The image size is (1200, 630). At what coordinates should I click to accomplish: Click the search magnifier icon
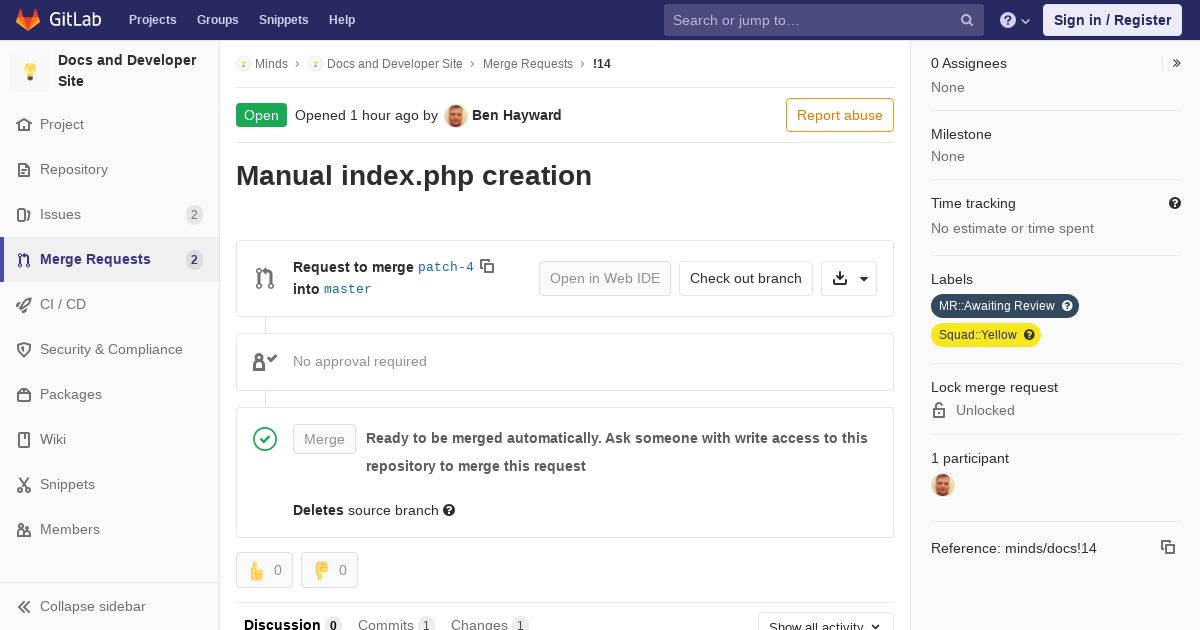click(967, 20)
